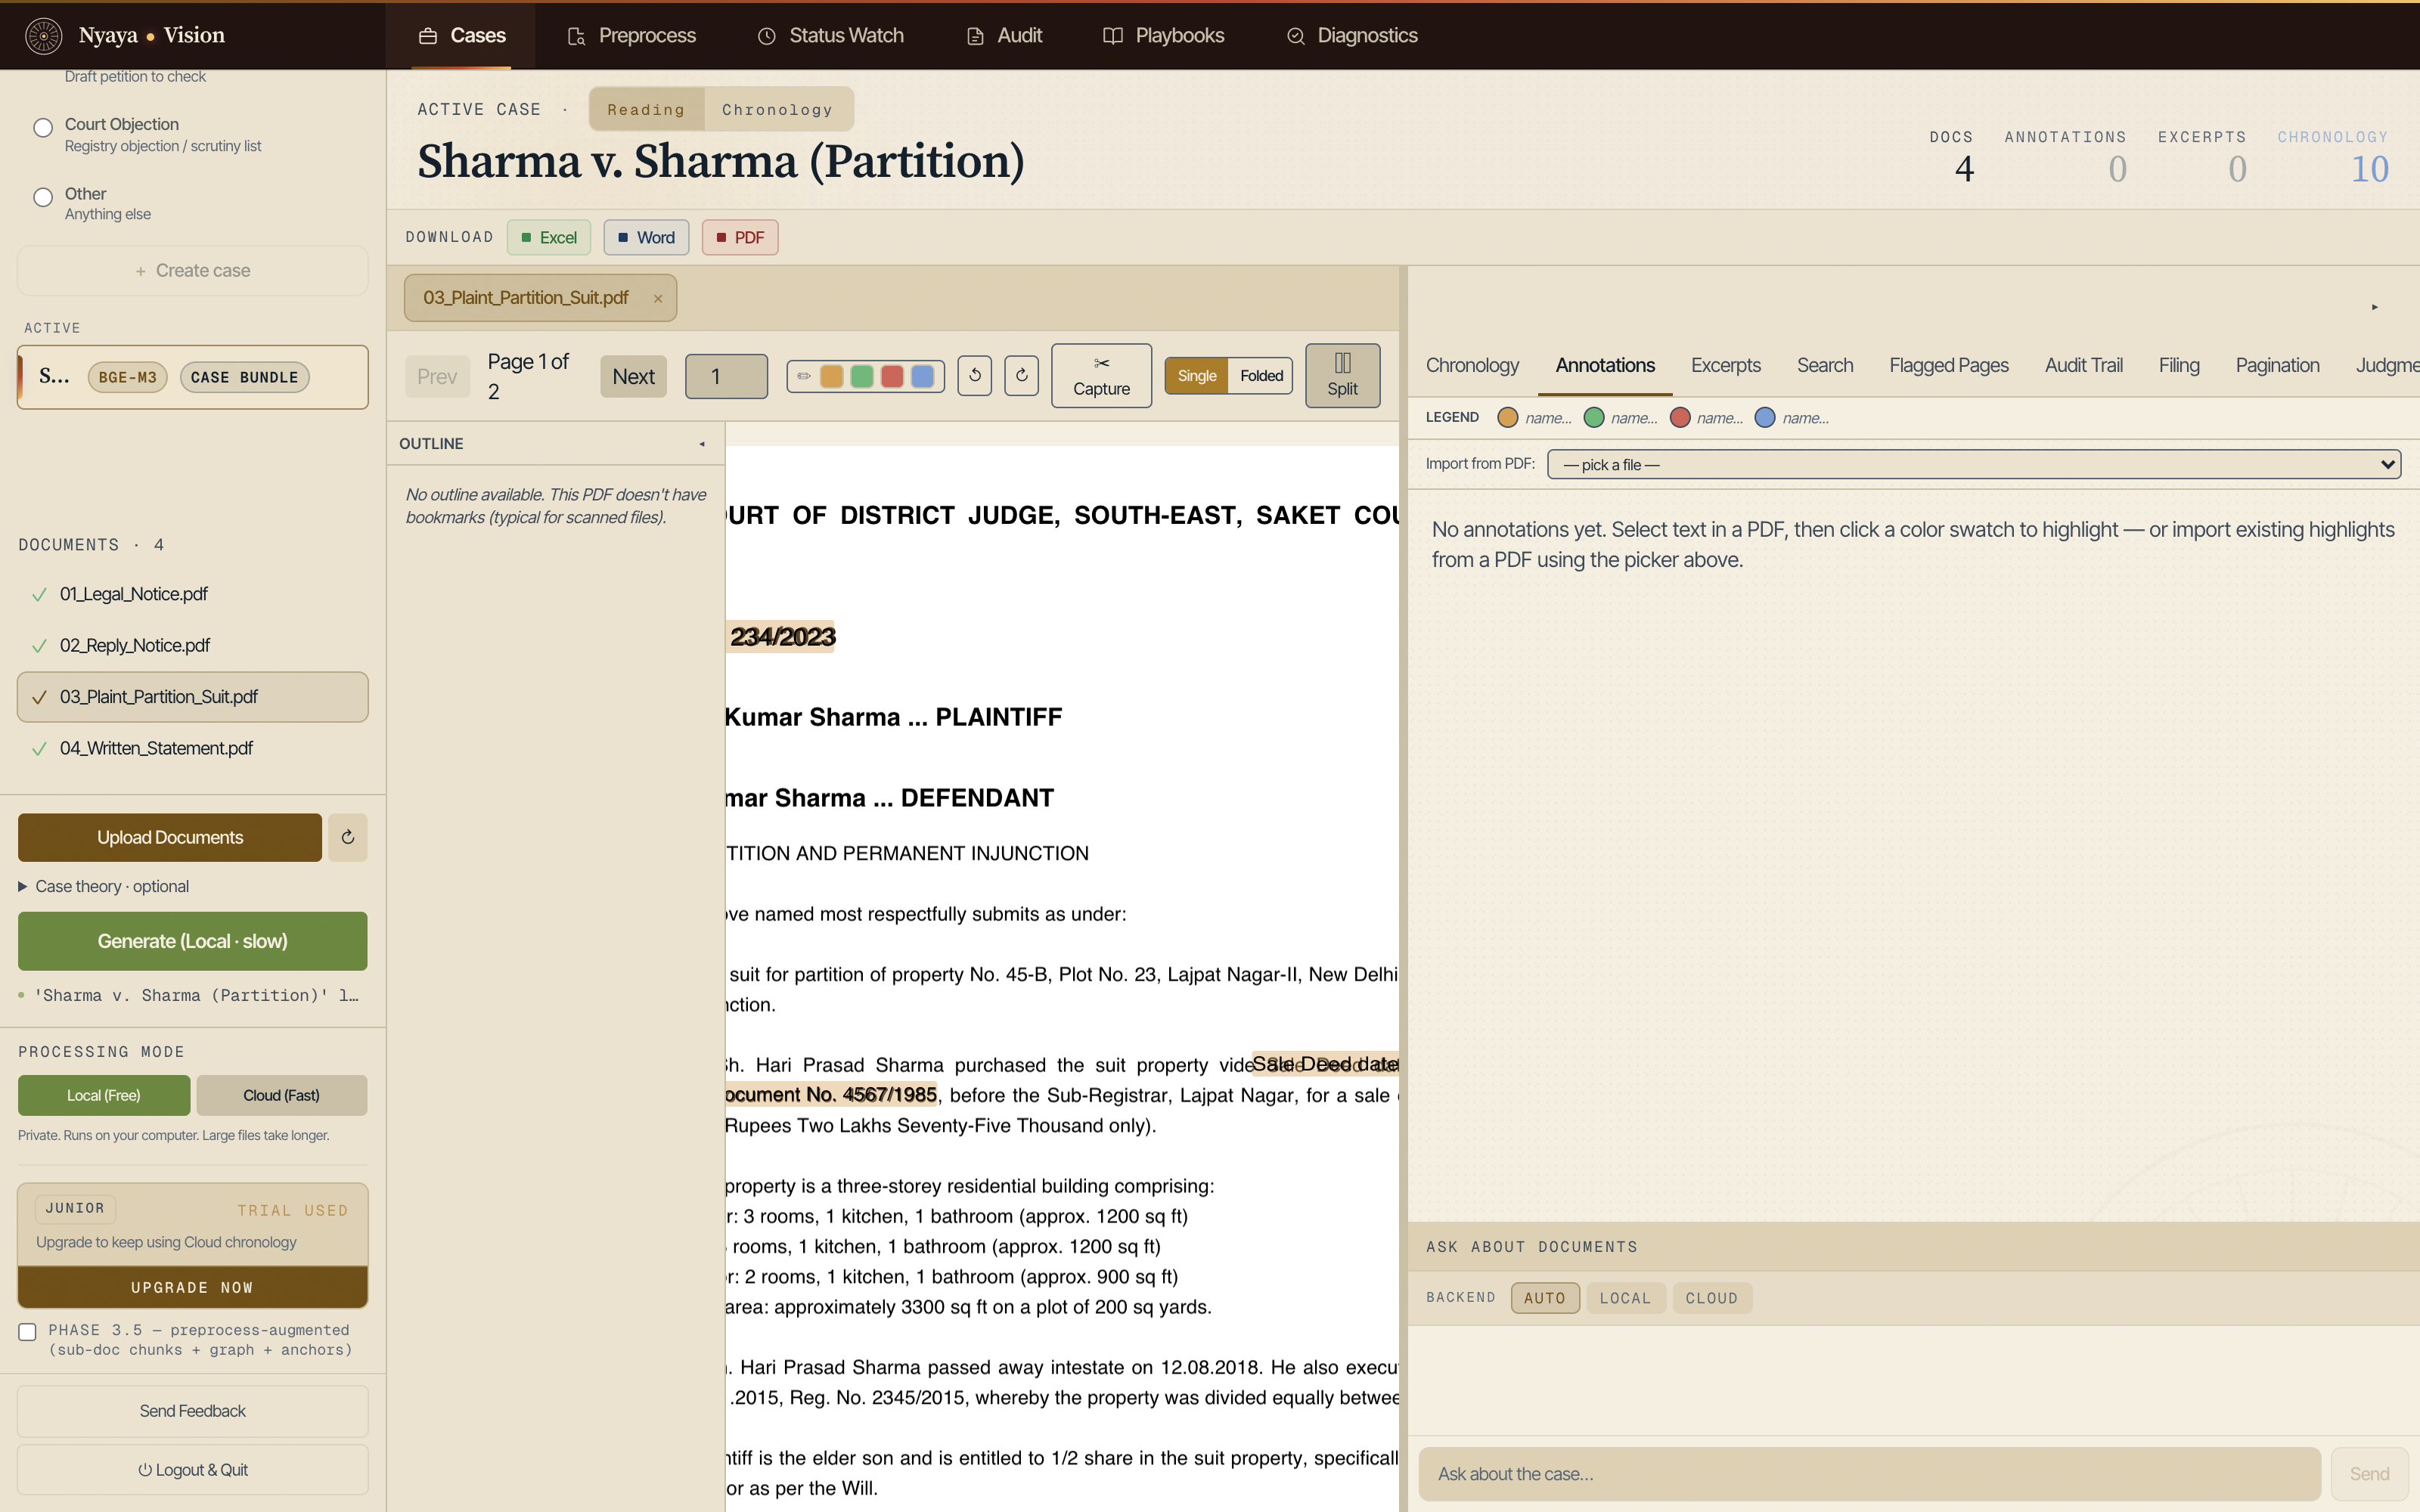
Task: Download case as Excel
Action: click(x=549, y=237)
